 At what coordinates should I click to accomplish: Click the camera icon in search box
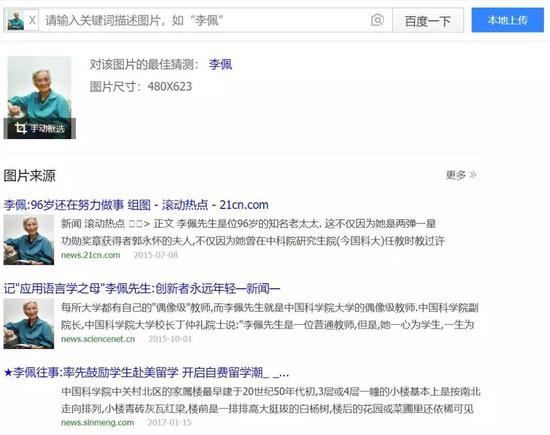click(377, 20)
